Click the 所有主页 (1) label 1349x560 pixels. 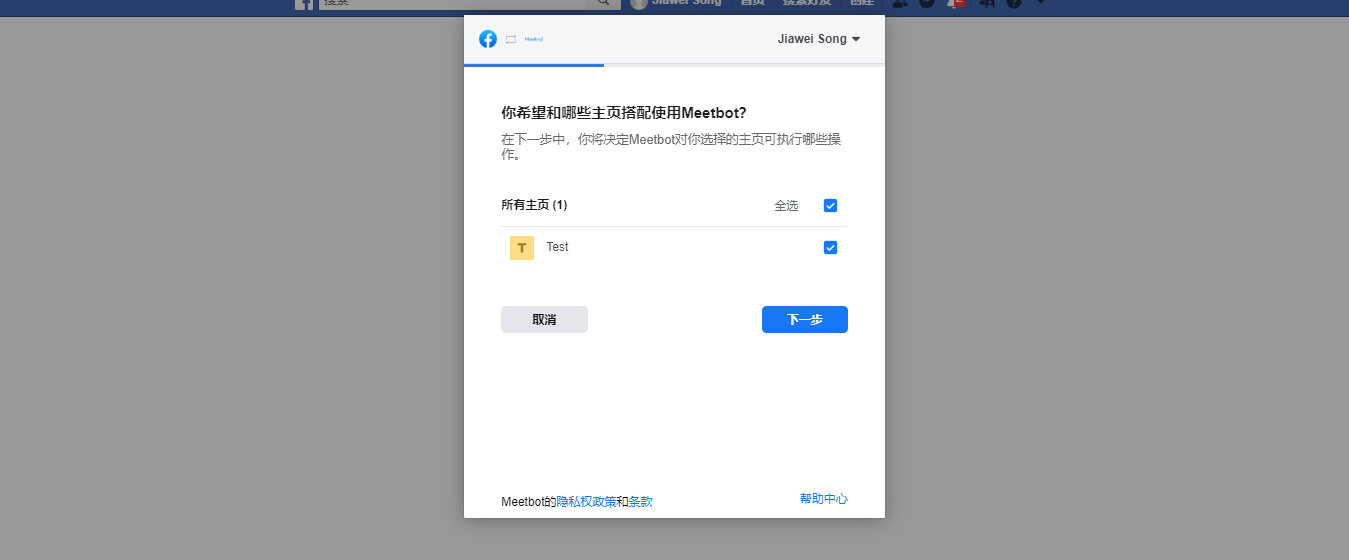click(534, 205)
